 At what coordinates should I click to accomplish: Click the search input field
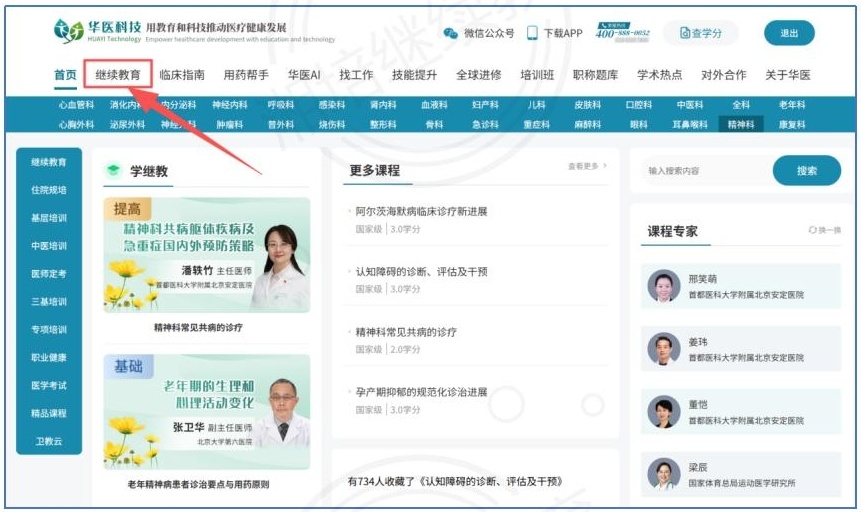[x=696, y=171]
